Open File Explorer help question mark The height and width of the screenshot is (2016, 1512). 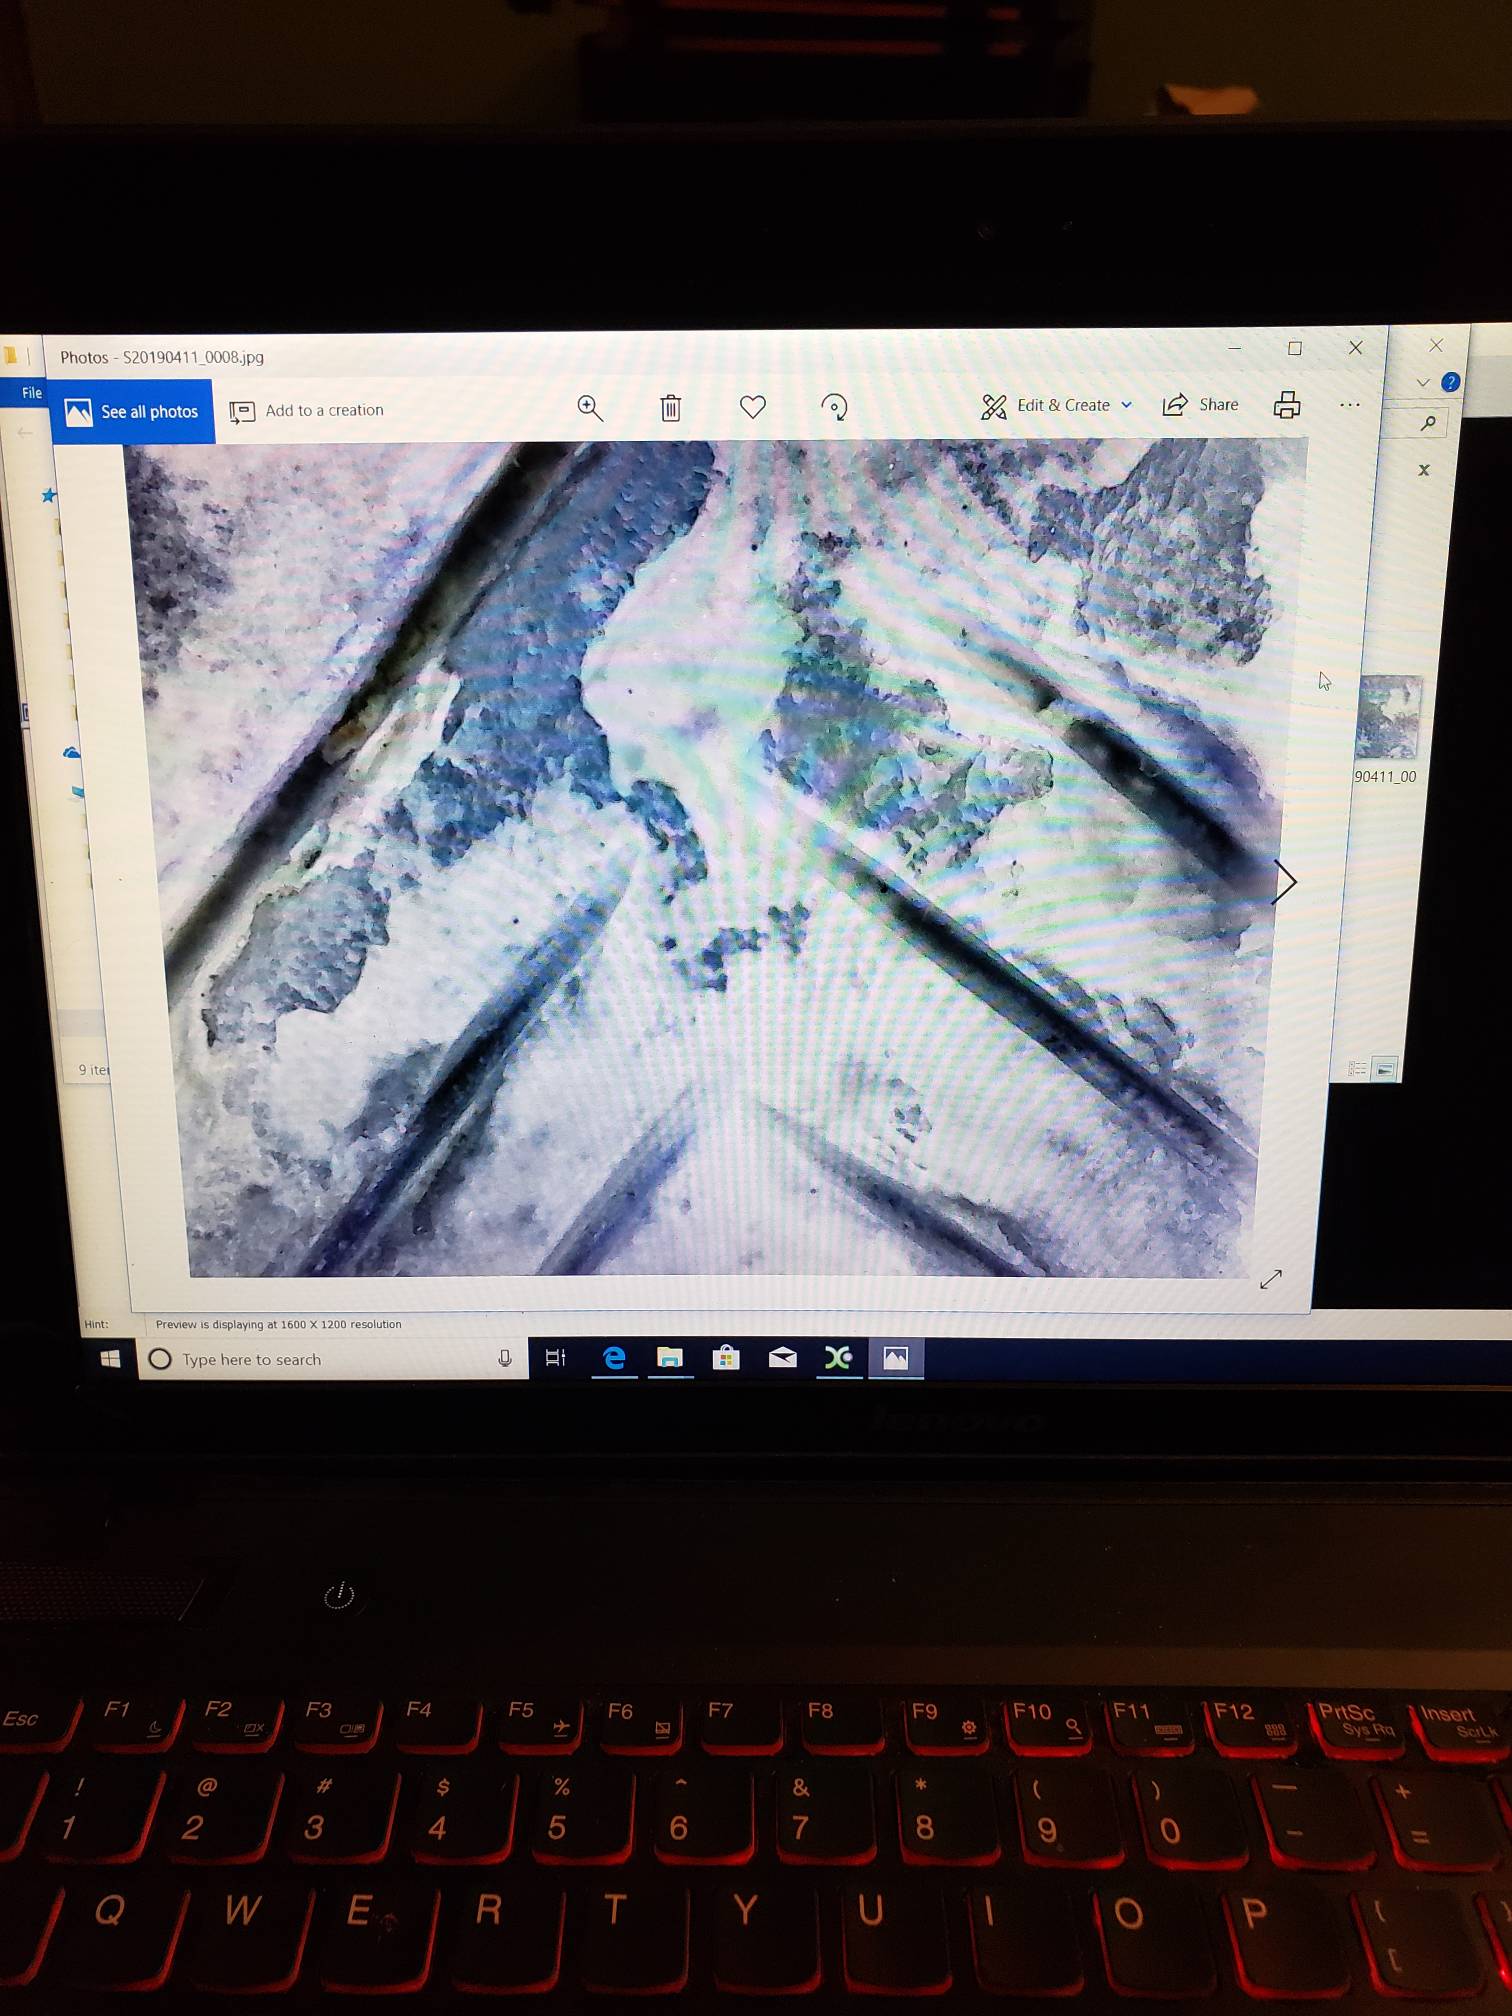point(1450,381)
